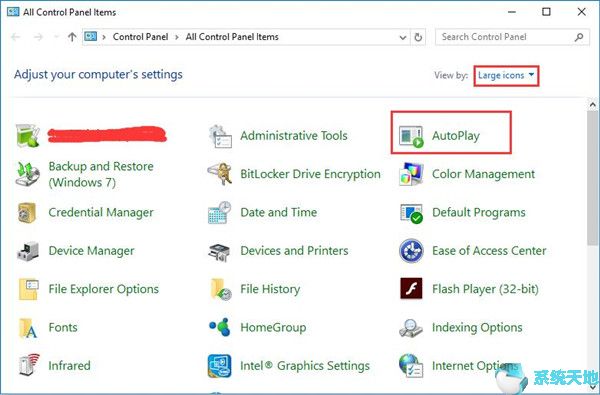Click the HomeGroup icon
Screen dimensions: 600x395
[220, 327]
